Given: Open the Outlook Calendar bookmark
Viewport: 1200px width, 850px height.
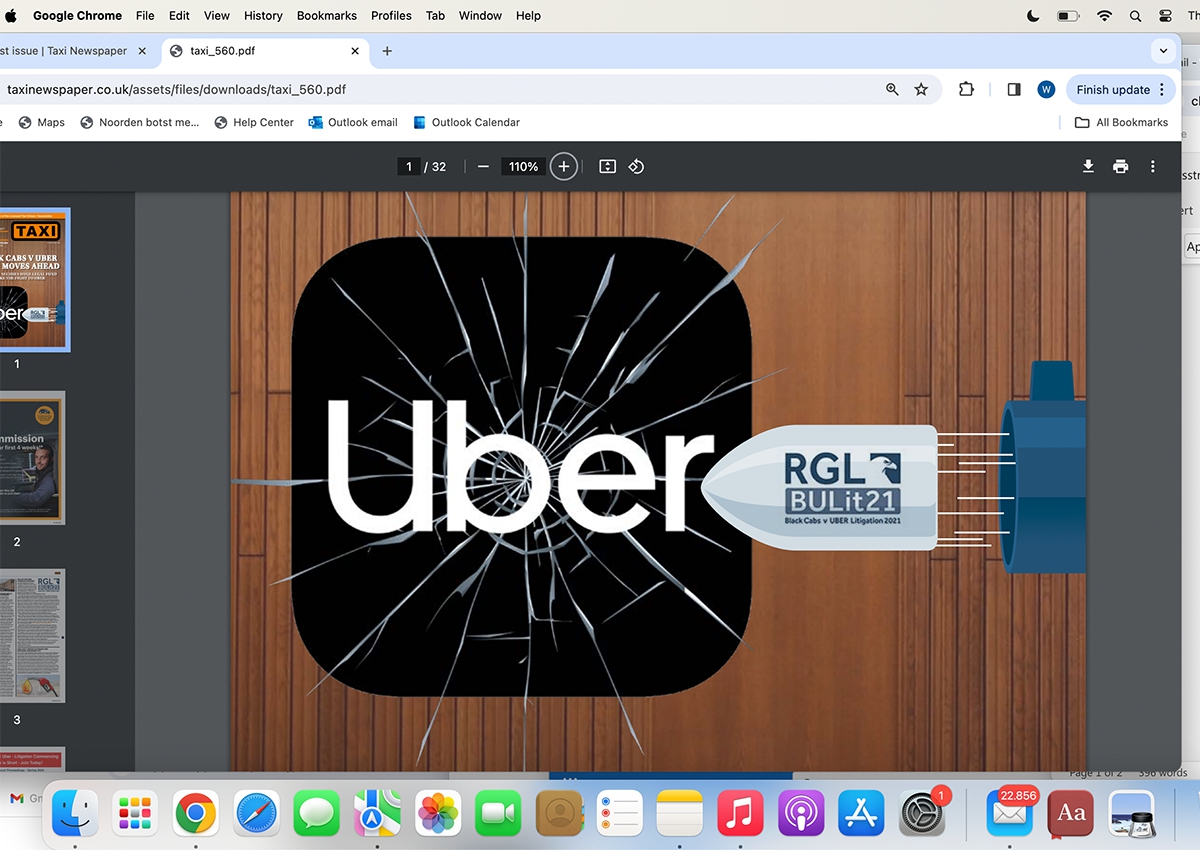Looking at the screenshot, I should [x=465, y=123].
